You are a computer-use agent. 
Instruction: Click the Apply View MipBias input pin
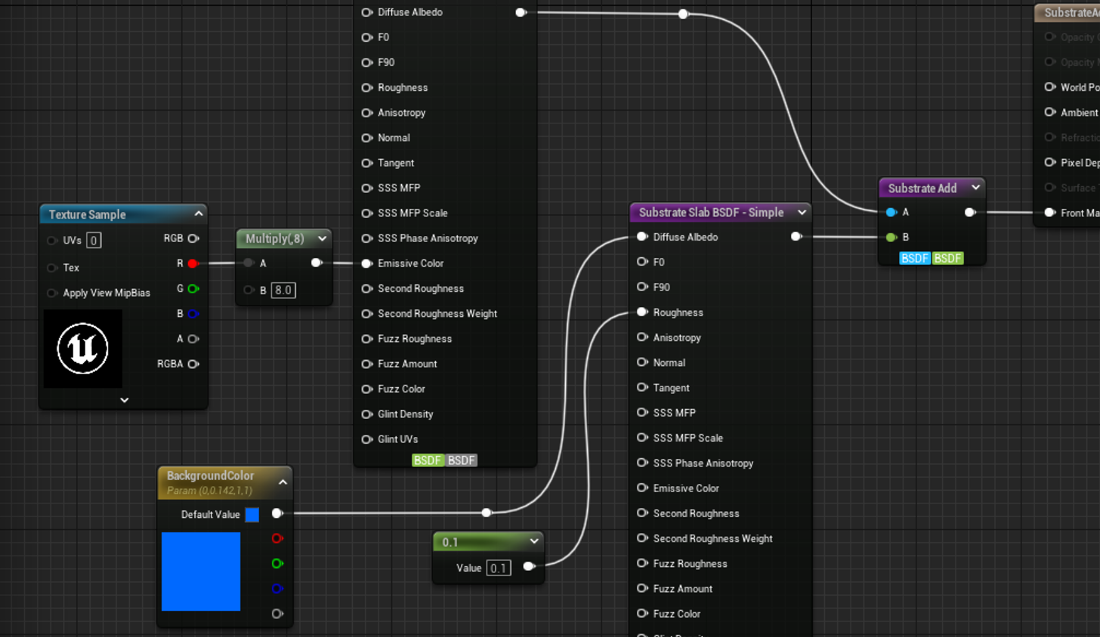(51, 293)
